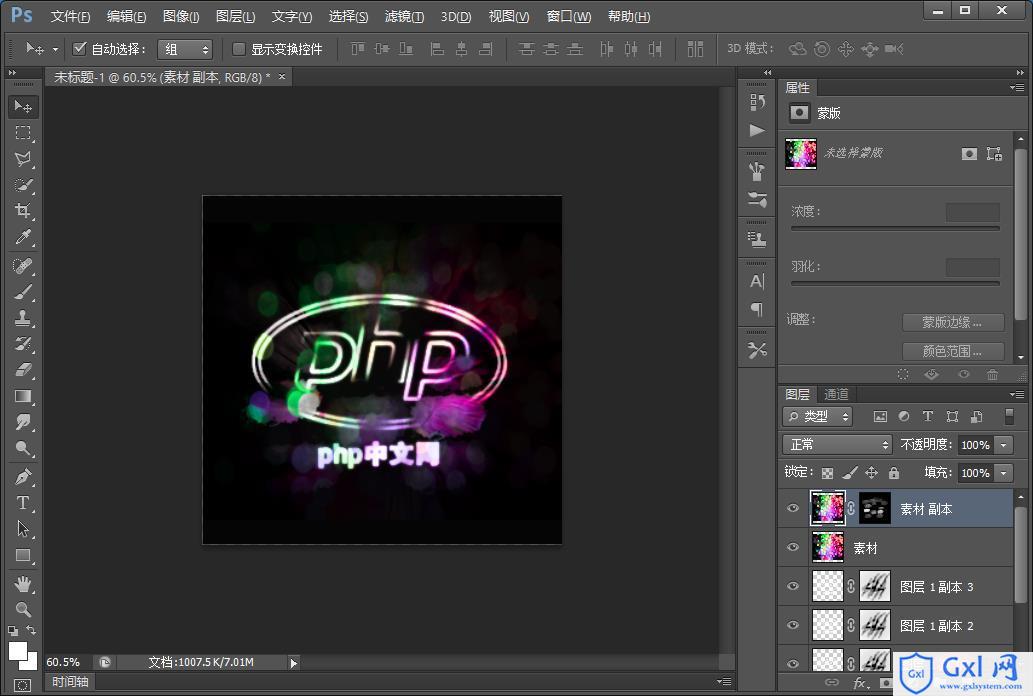Select the Smudge tool

pos(23,422)
